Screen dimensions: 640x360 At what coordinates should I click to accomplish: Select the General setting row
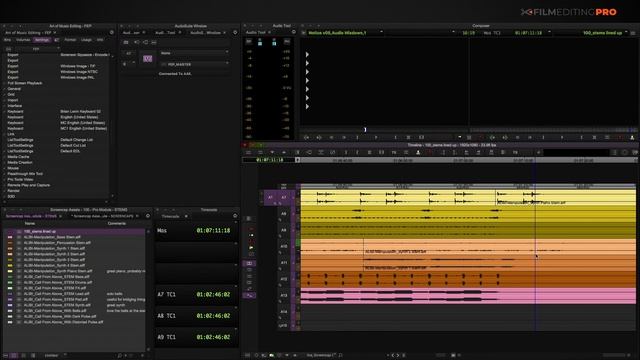[x=14, y=89]
